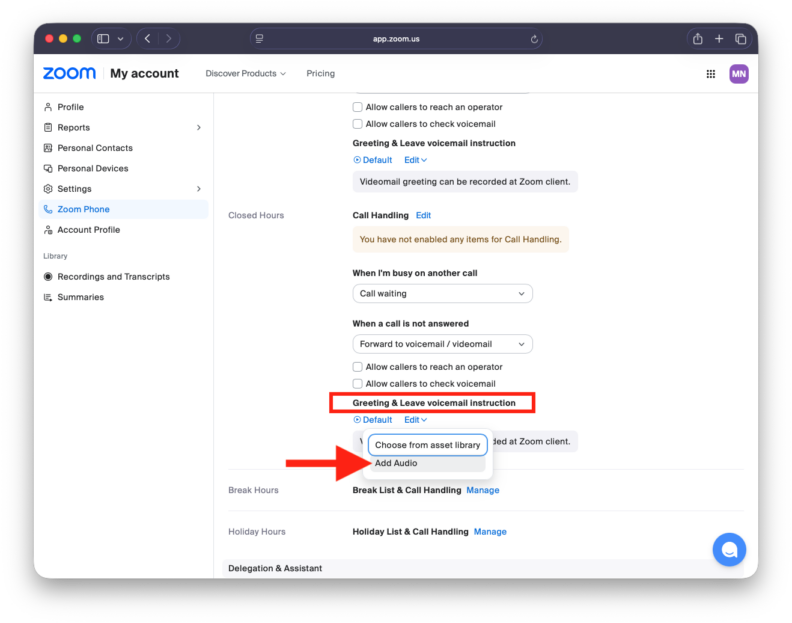The image size is (792, 623).
Task: Open 'Forward to voicemail / videomail' dropdown
Action: coord(442,344)
